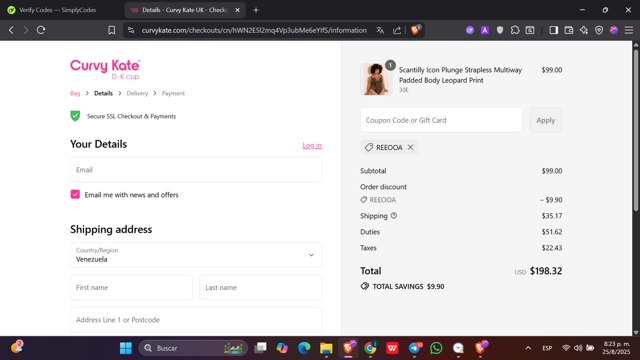This screenshot has width=640, height=360.
Task: Open the Telegram taskbar icon
Action: [x=415, y=348]
